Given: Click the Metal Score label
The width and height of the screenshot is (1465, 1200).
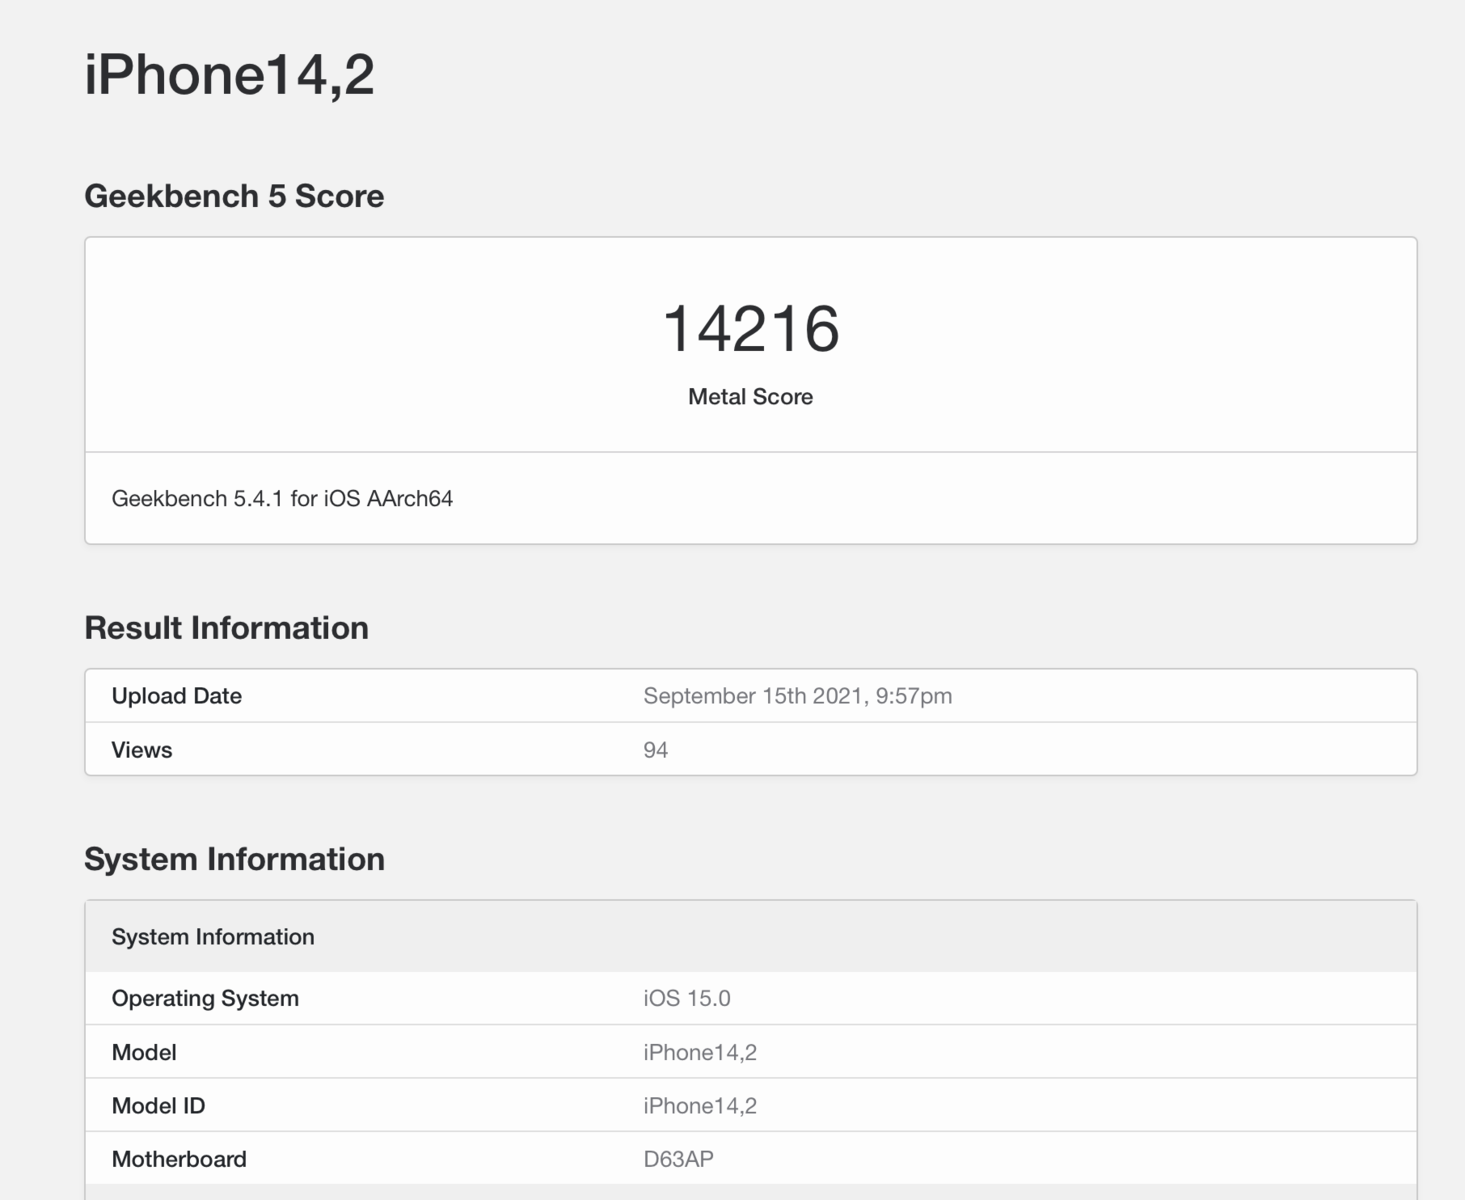Looking at the screenshot, I should pyautogui.click(x=751, y=397).
